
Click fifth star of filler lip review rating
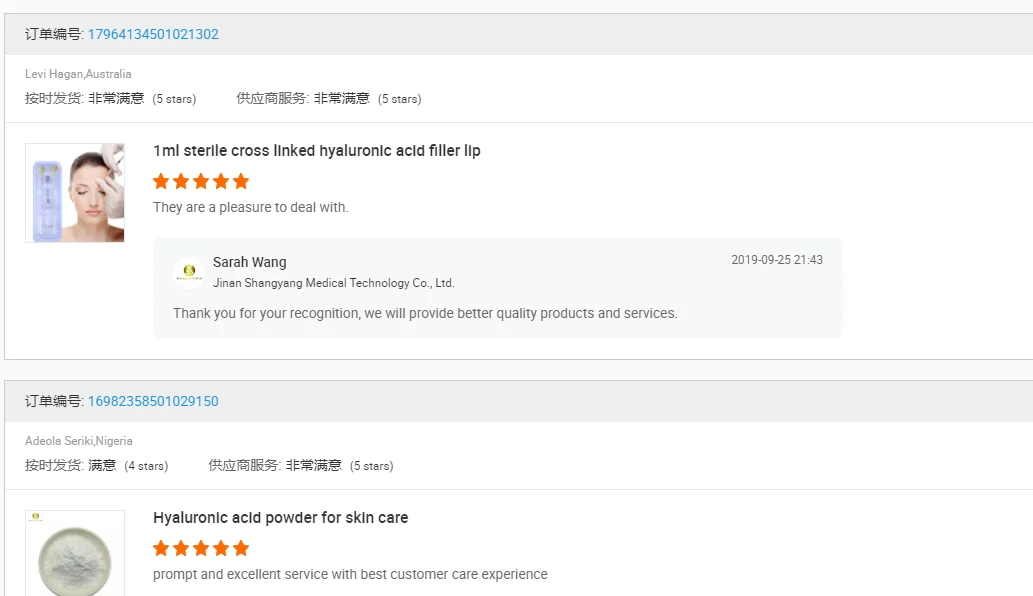[x=241, y=181]
